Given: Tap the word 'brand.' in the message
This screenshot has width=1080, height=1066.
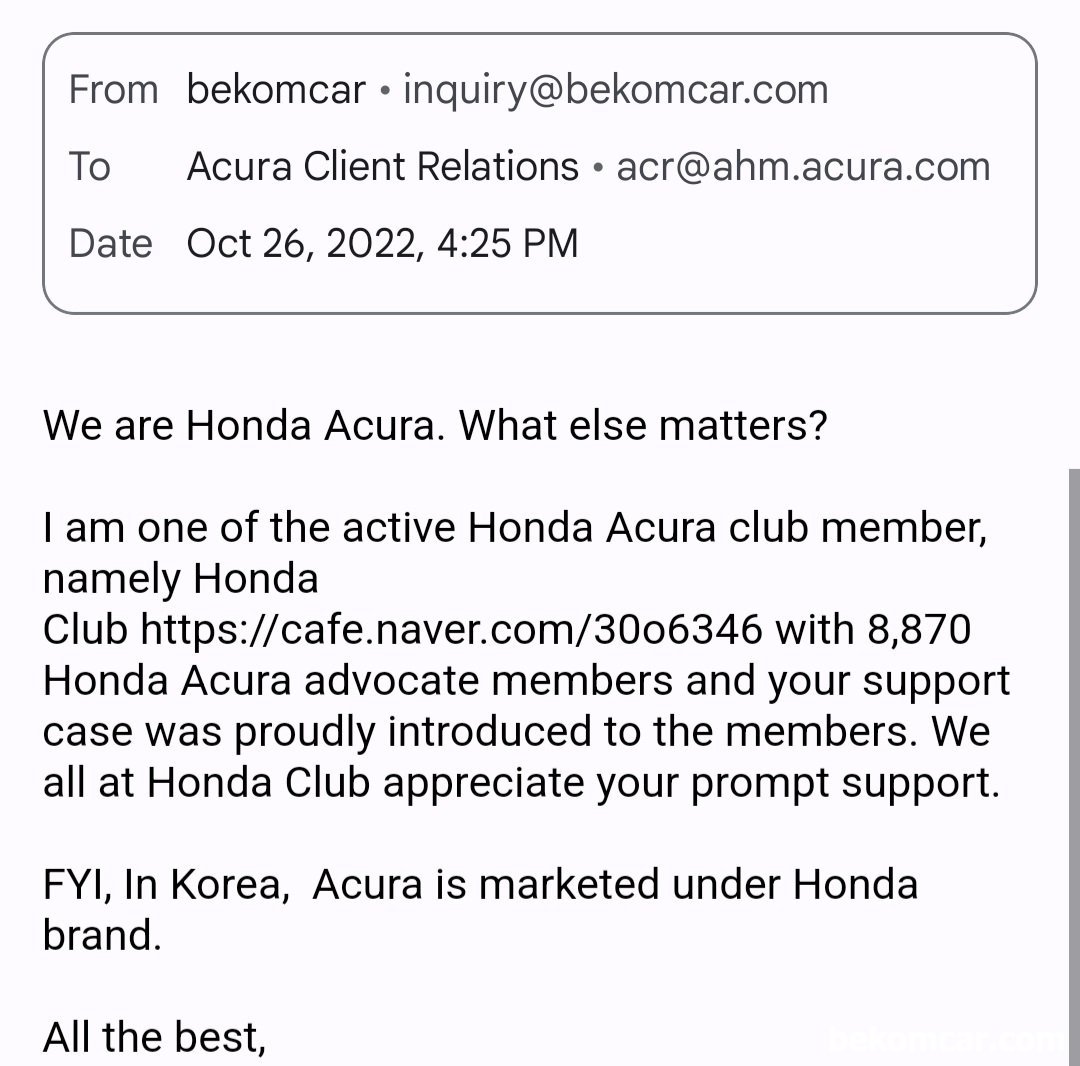Looking at the screenshot, I should (x=102, y=935).
